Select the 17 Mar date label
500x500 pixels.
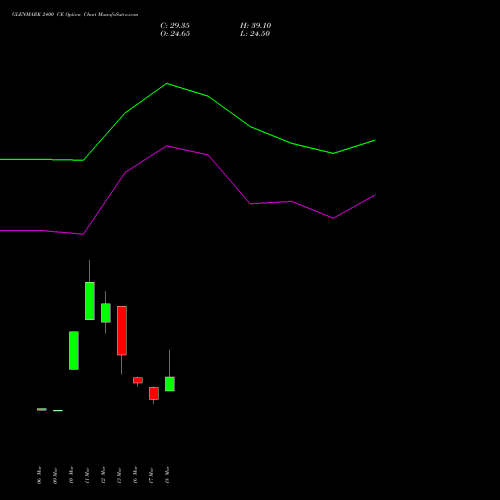click(x=151, y=475)
